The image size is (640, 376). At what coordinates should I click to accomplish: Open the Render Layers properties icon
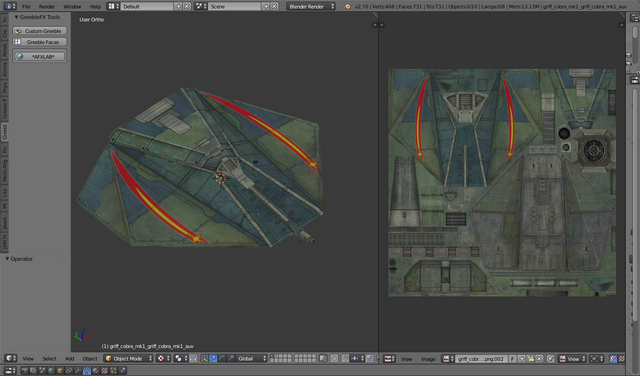click(x=33, y=370)
